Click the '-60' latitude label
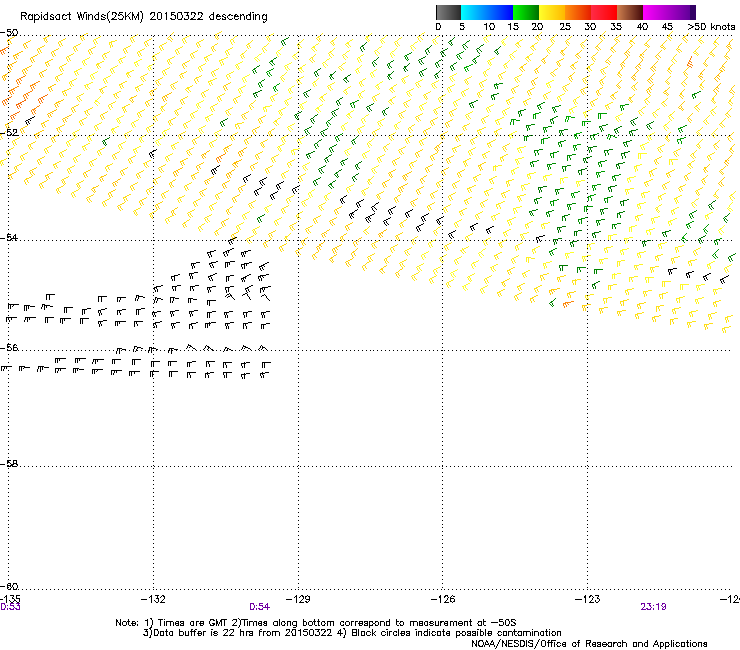 [9, 587]
